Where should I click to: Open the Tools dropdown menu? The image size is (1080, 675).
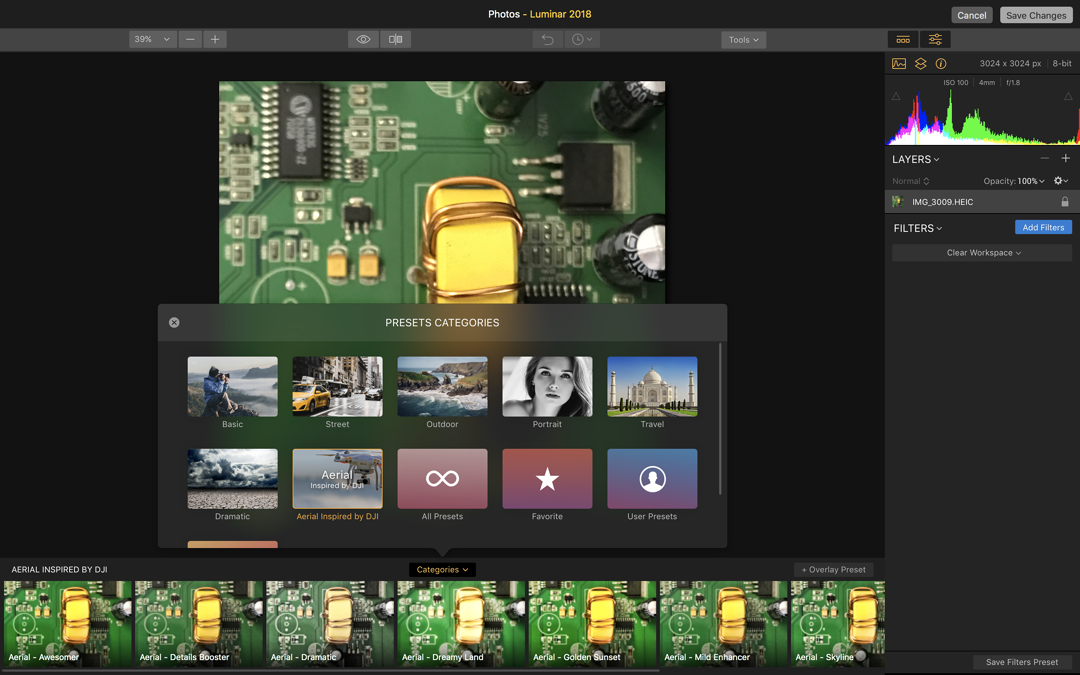[x=744, y=39]
